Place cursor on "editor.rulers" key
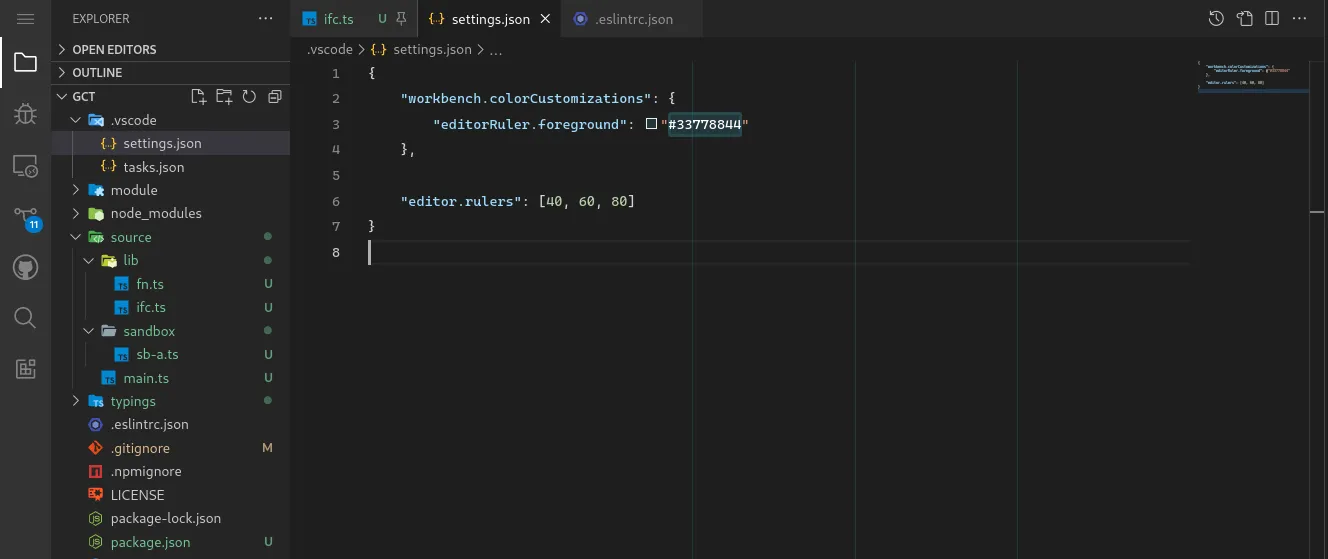1328x559 pixels. click(462, 201)
